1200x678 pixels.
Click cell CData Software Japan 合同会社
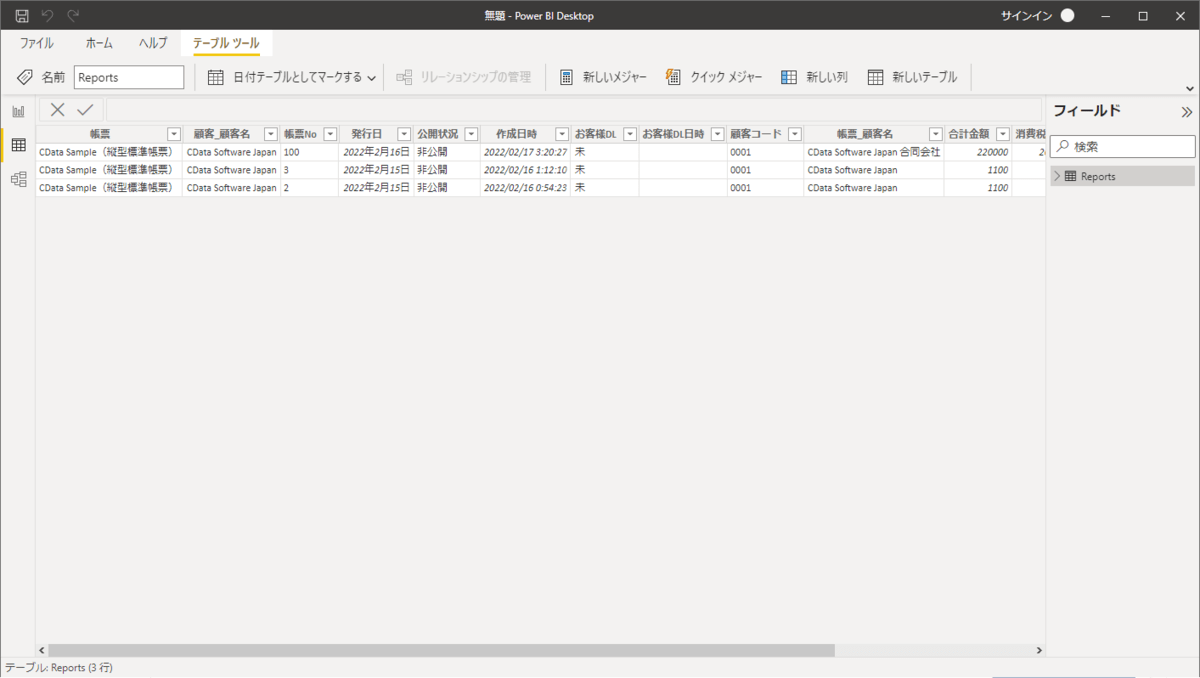click(873, 153)
